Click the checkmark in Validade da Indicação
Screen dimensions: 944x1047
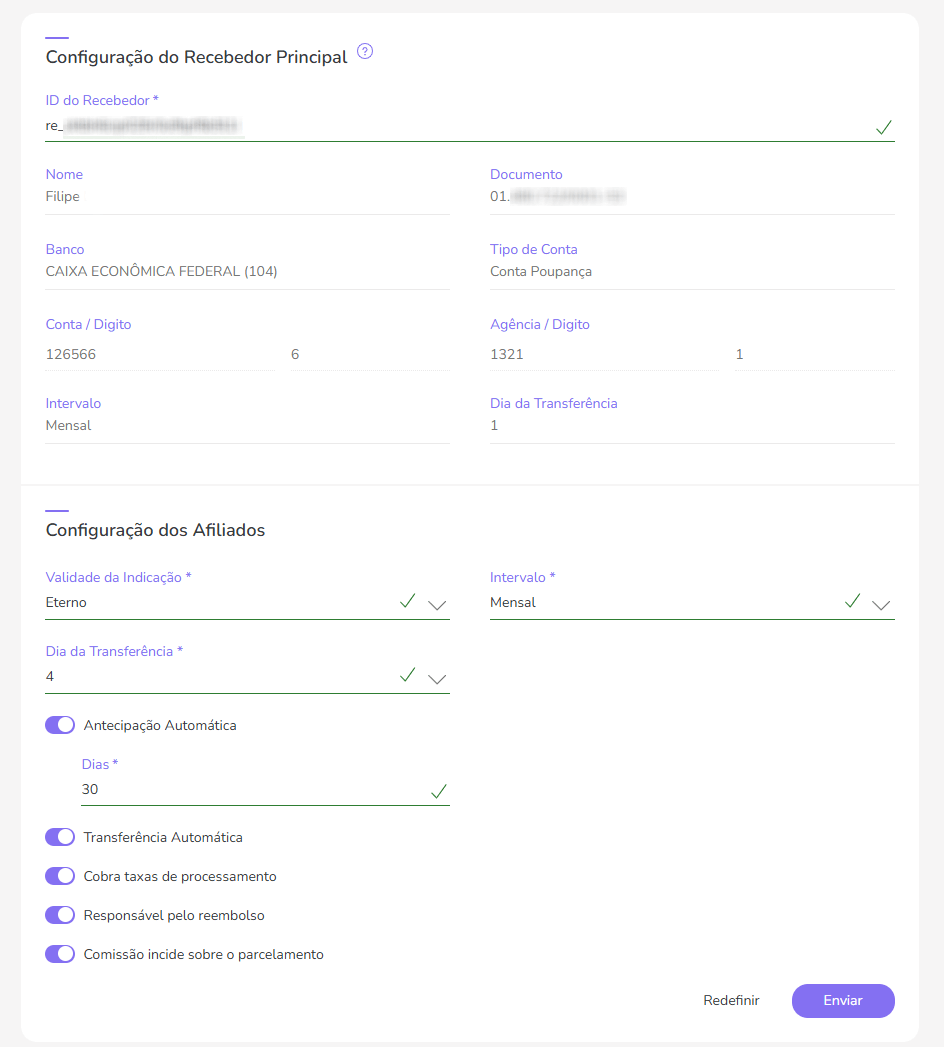[407, 601]
